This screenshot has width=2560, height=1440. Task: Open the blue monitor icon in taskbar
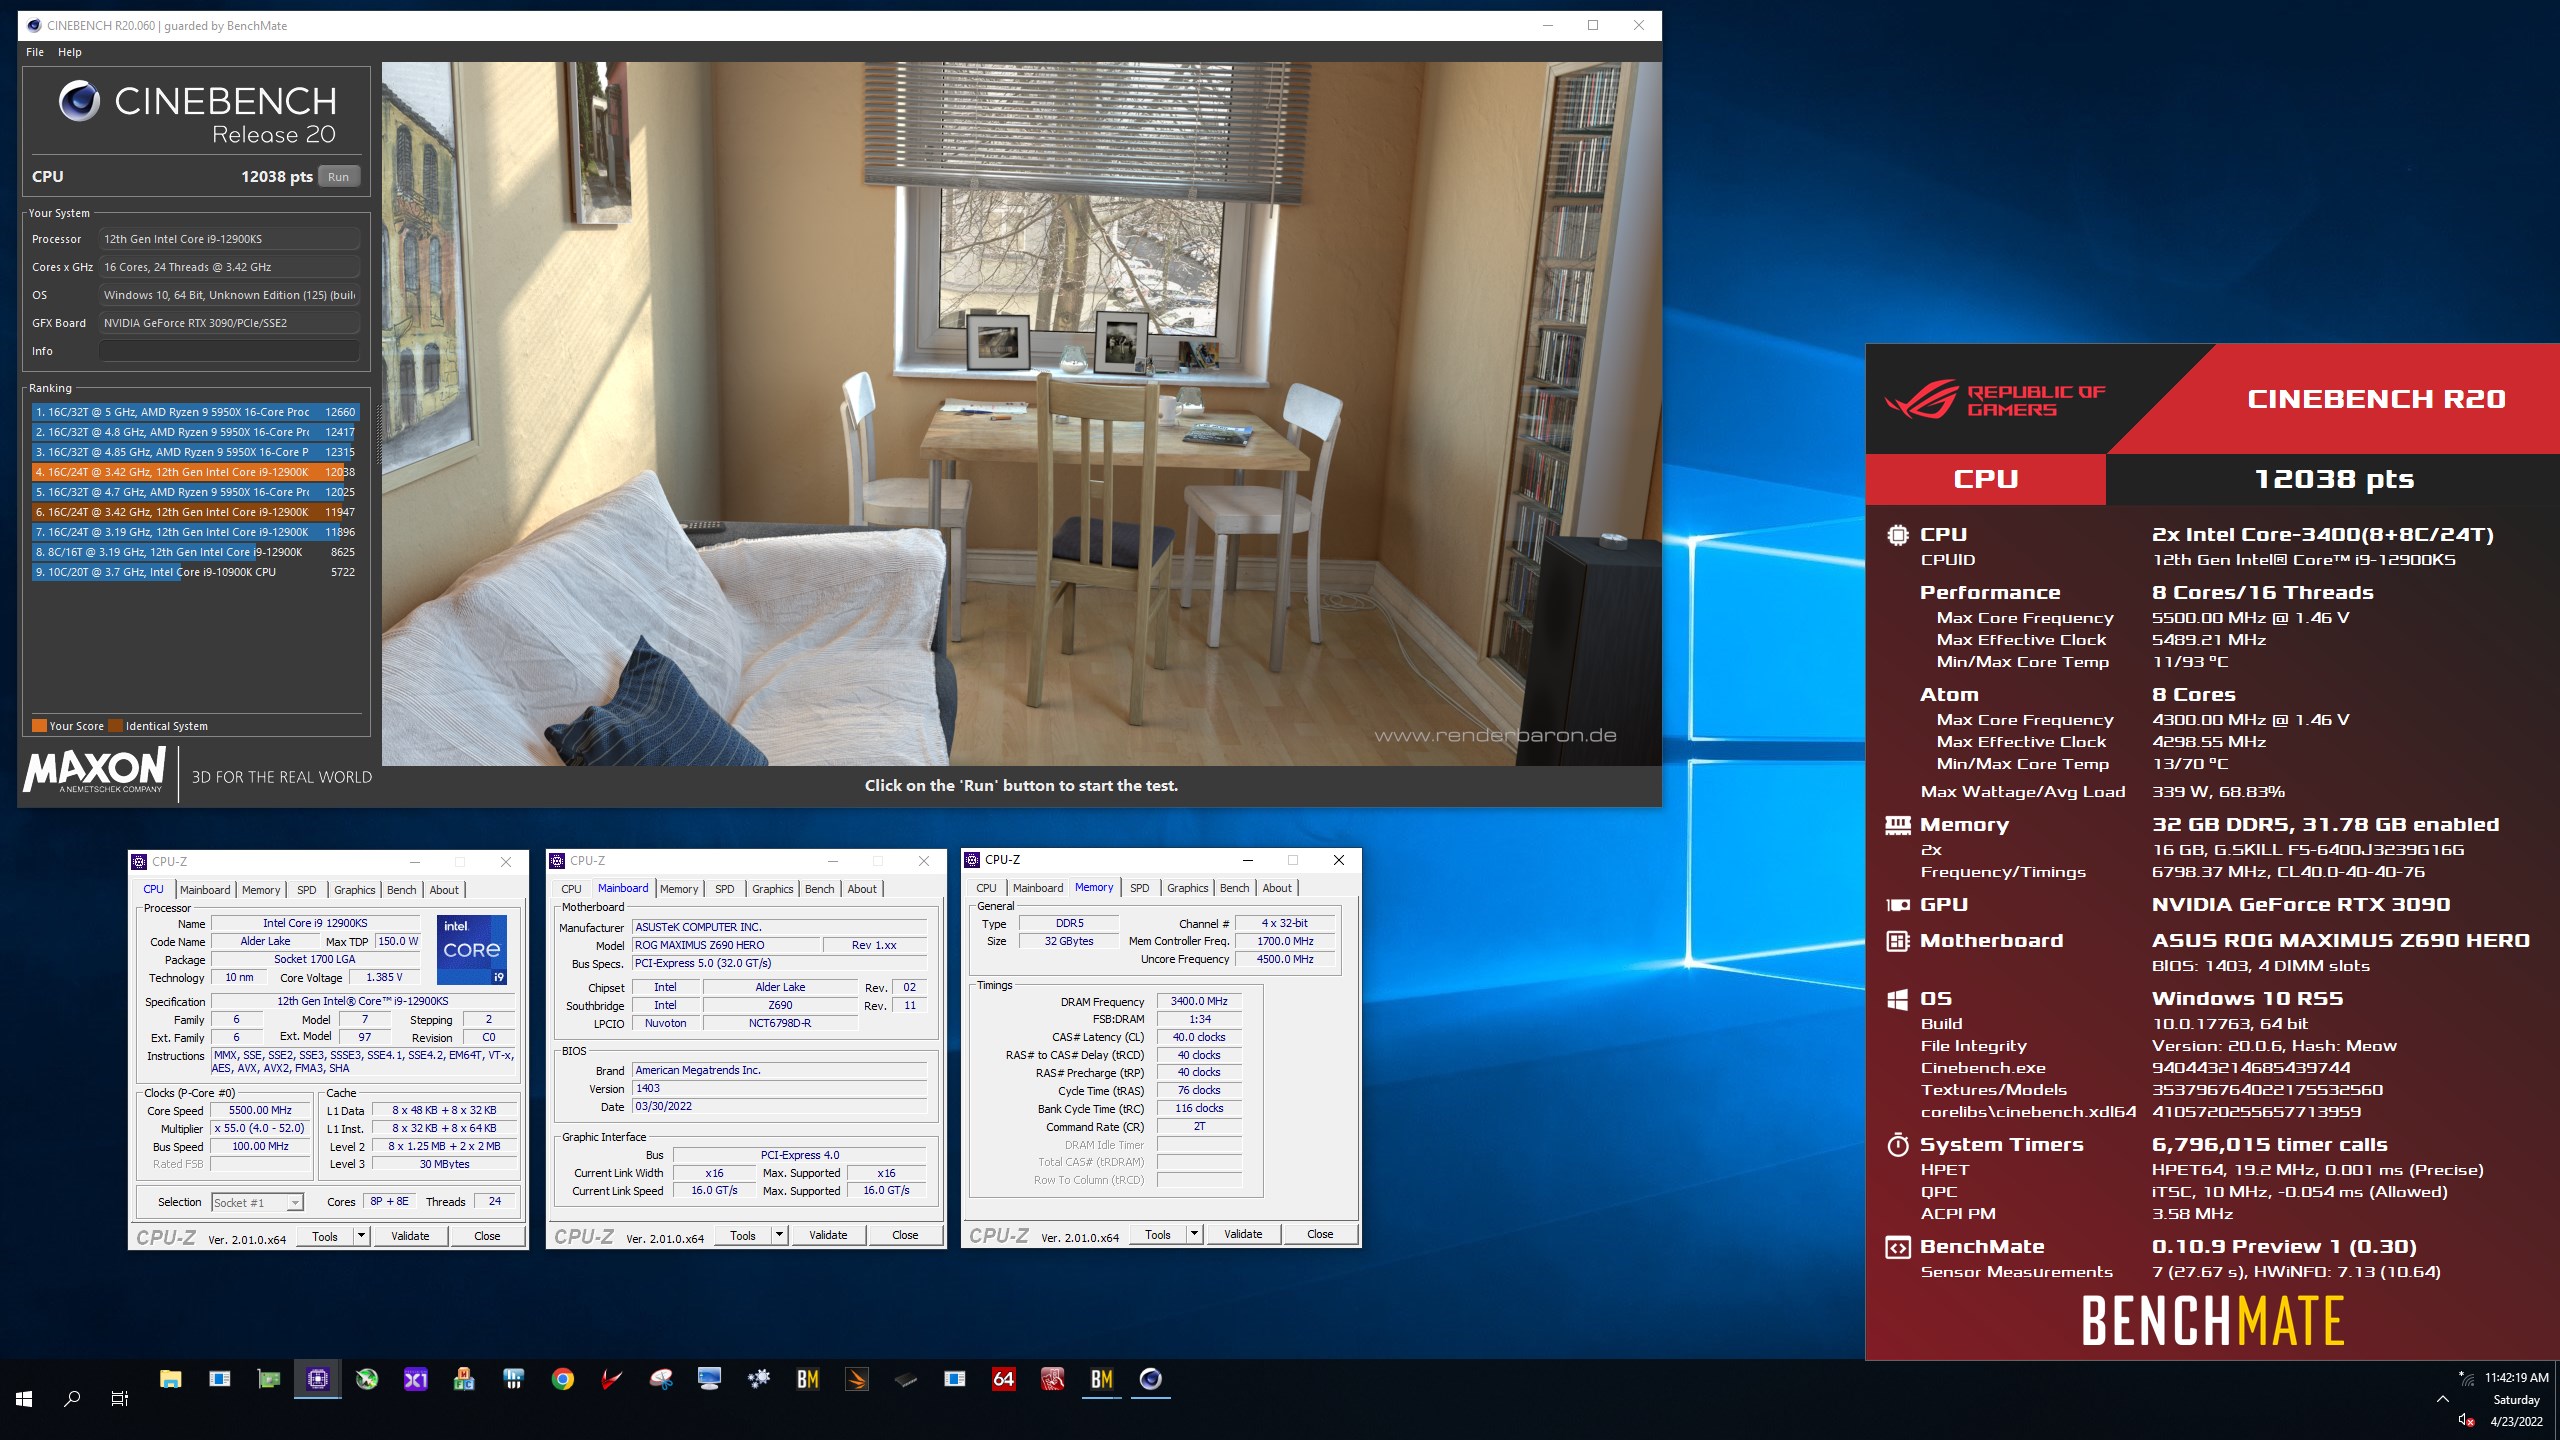[x=710, y=1380]
